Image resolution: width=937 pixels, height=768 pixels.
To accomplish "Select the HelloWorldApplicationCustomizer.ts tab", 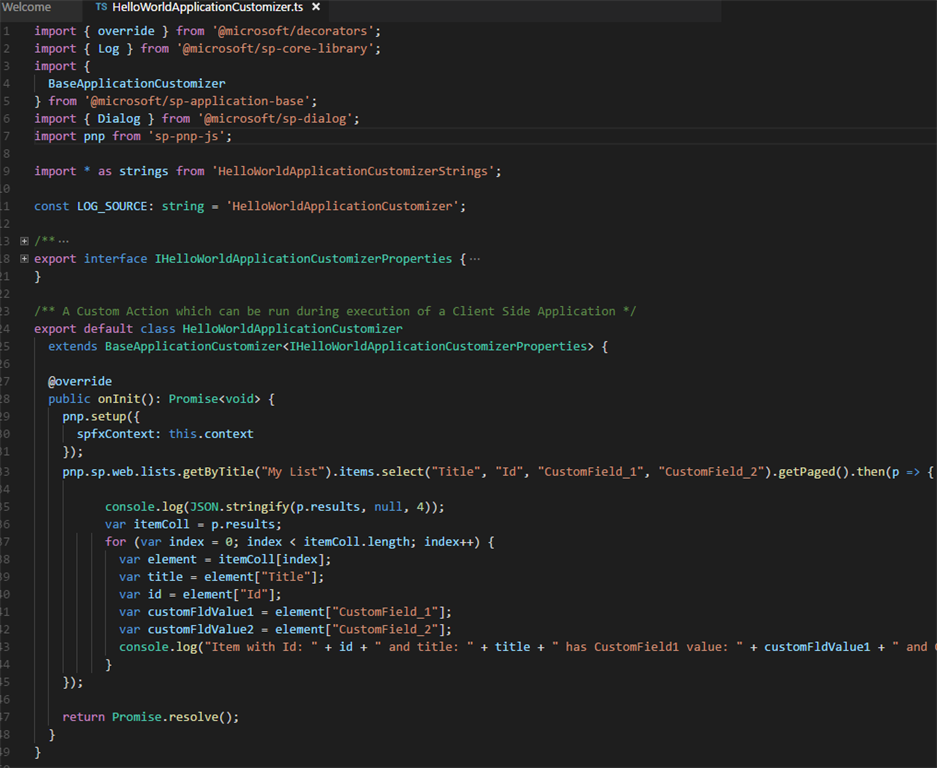I will [x=207, y=7].
